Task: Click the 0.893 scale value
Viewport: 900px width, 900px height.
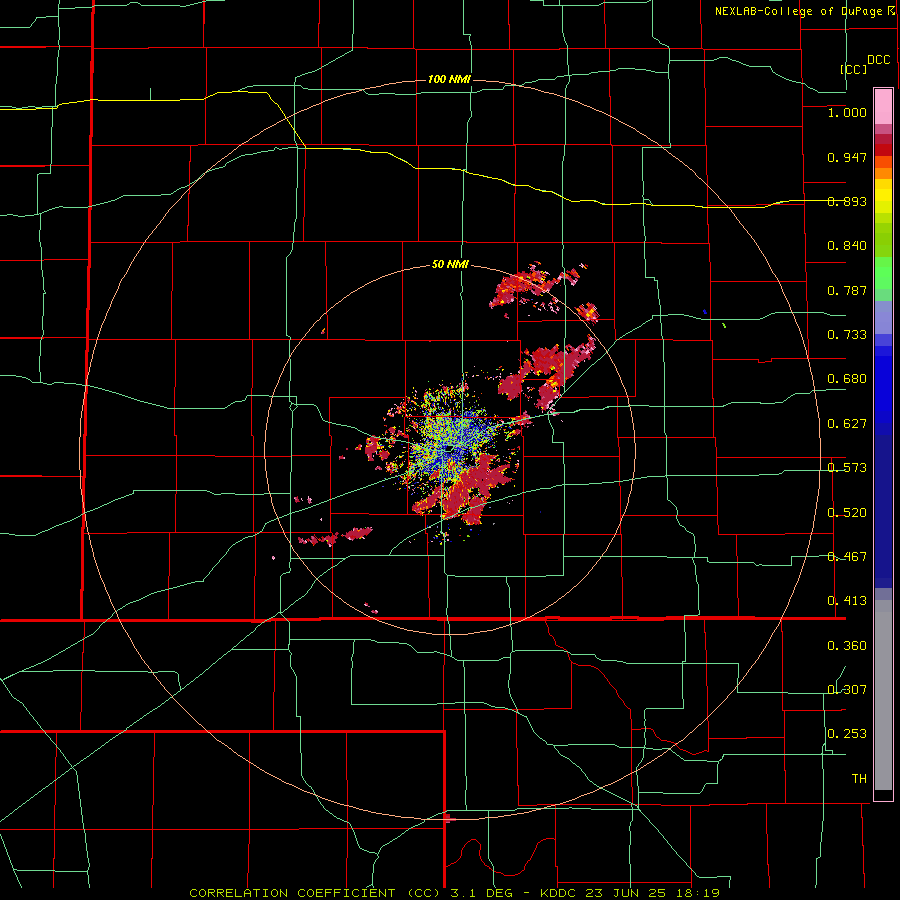Action: click(x=847, y=201)
